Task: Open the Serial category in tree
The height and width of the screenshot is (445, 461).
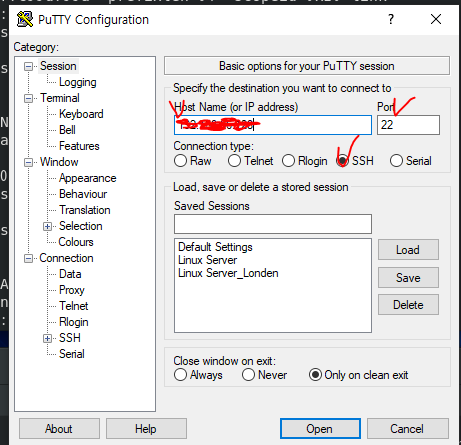Action: (72, 354)
